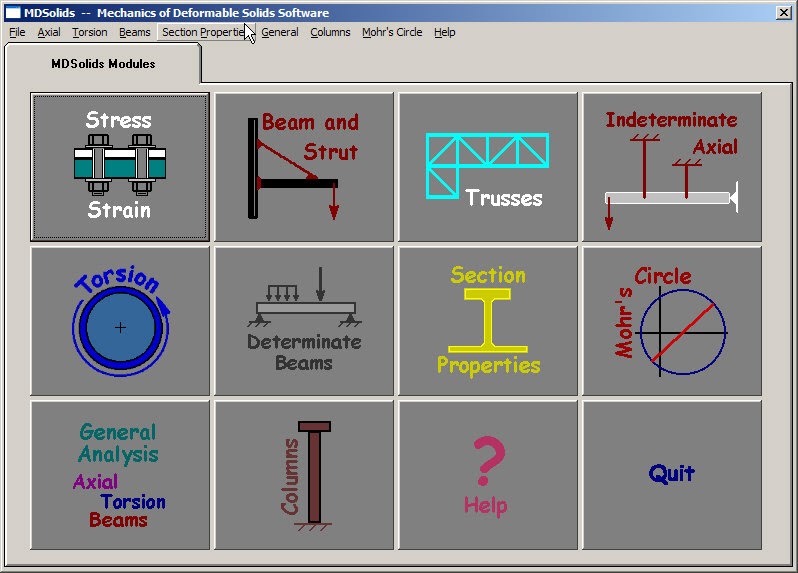Open the Torsion menu in menu bar

(x=90, y=32)
